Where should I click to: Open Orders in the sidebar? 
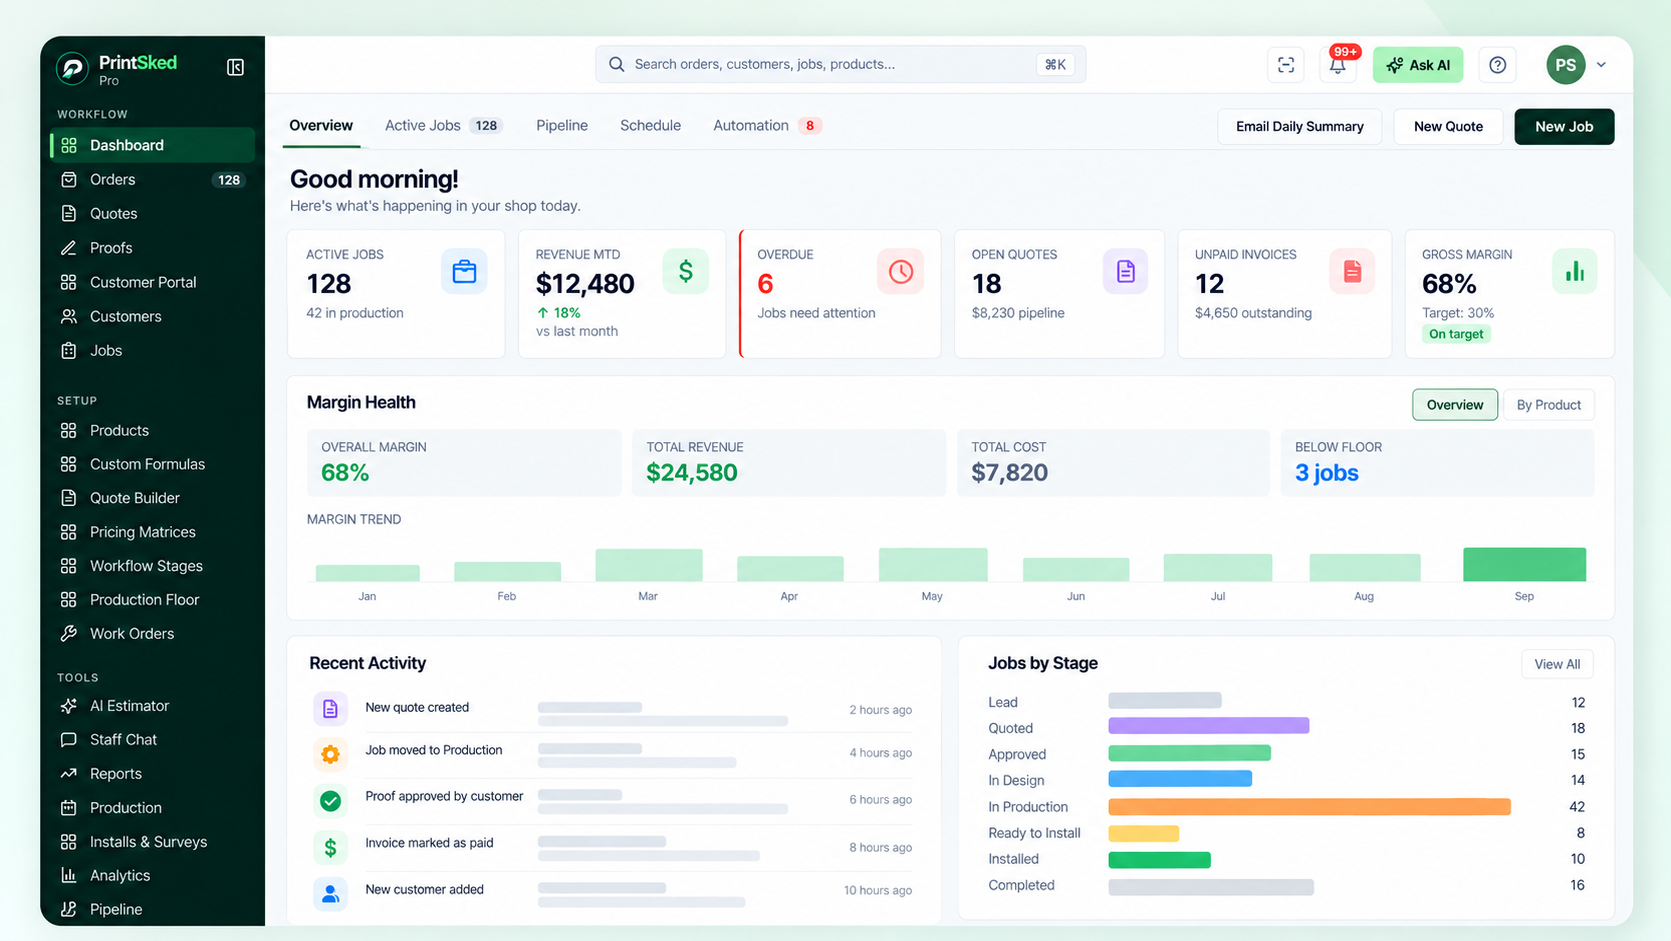(152, 180)
